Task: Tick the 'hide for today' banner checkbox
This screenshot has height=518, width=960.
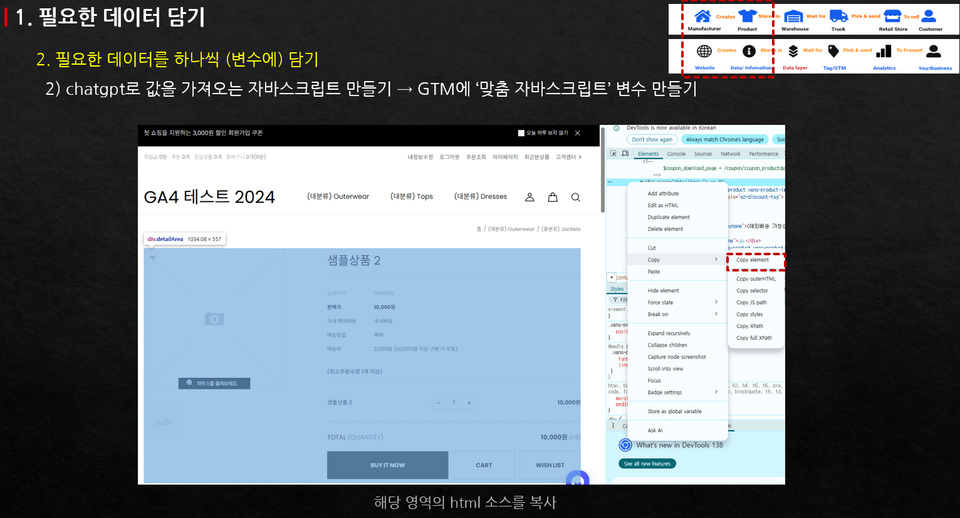Action: (x=521, y=133)
